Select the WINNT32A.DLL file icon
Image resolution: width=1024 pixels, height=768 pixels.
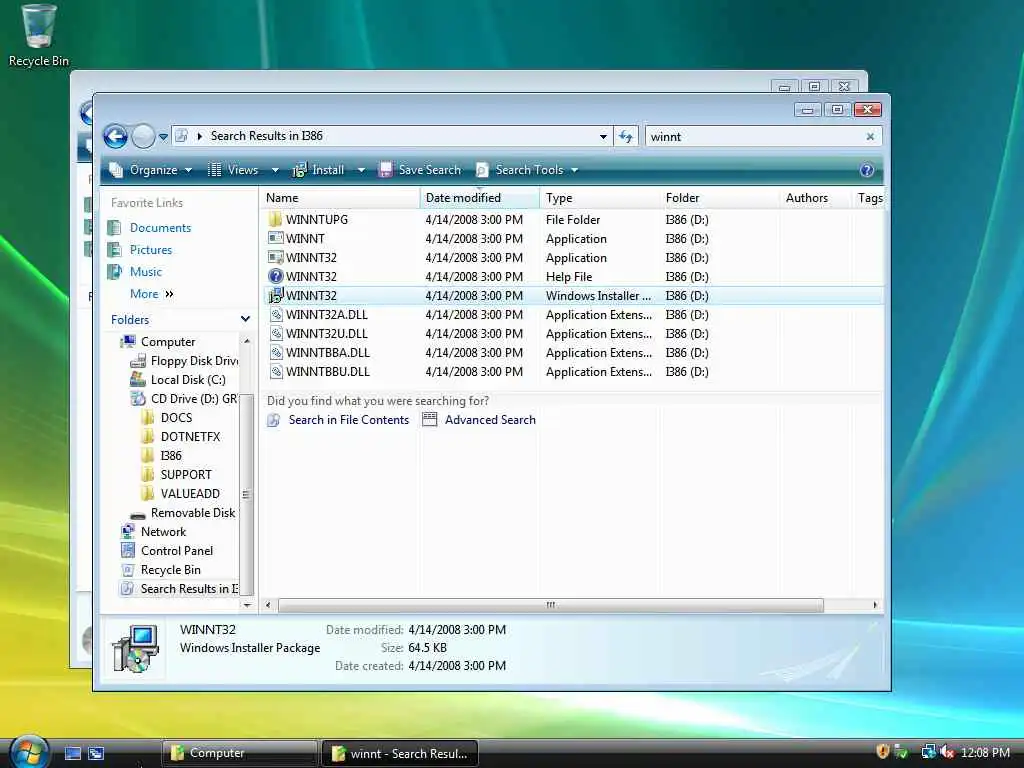click(x=276, y=314)
